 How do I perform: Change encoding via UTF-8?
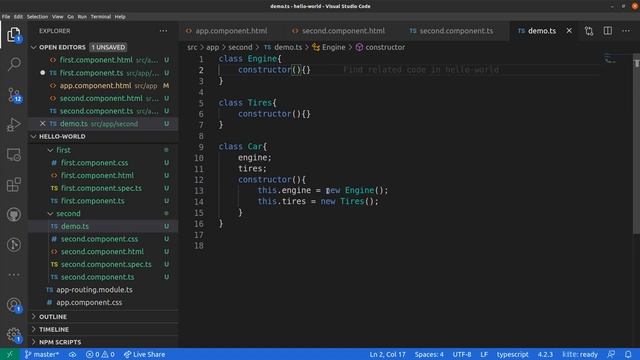click(x=462, y=354)
